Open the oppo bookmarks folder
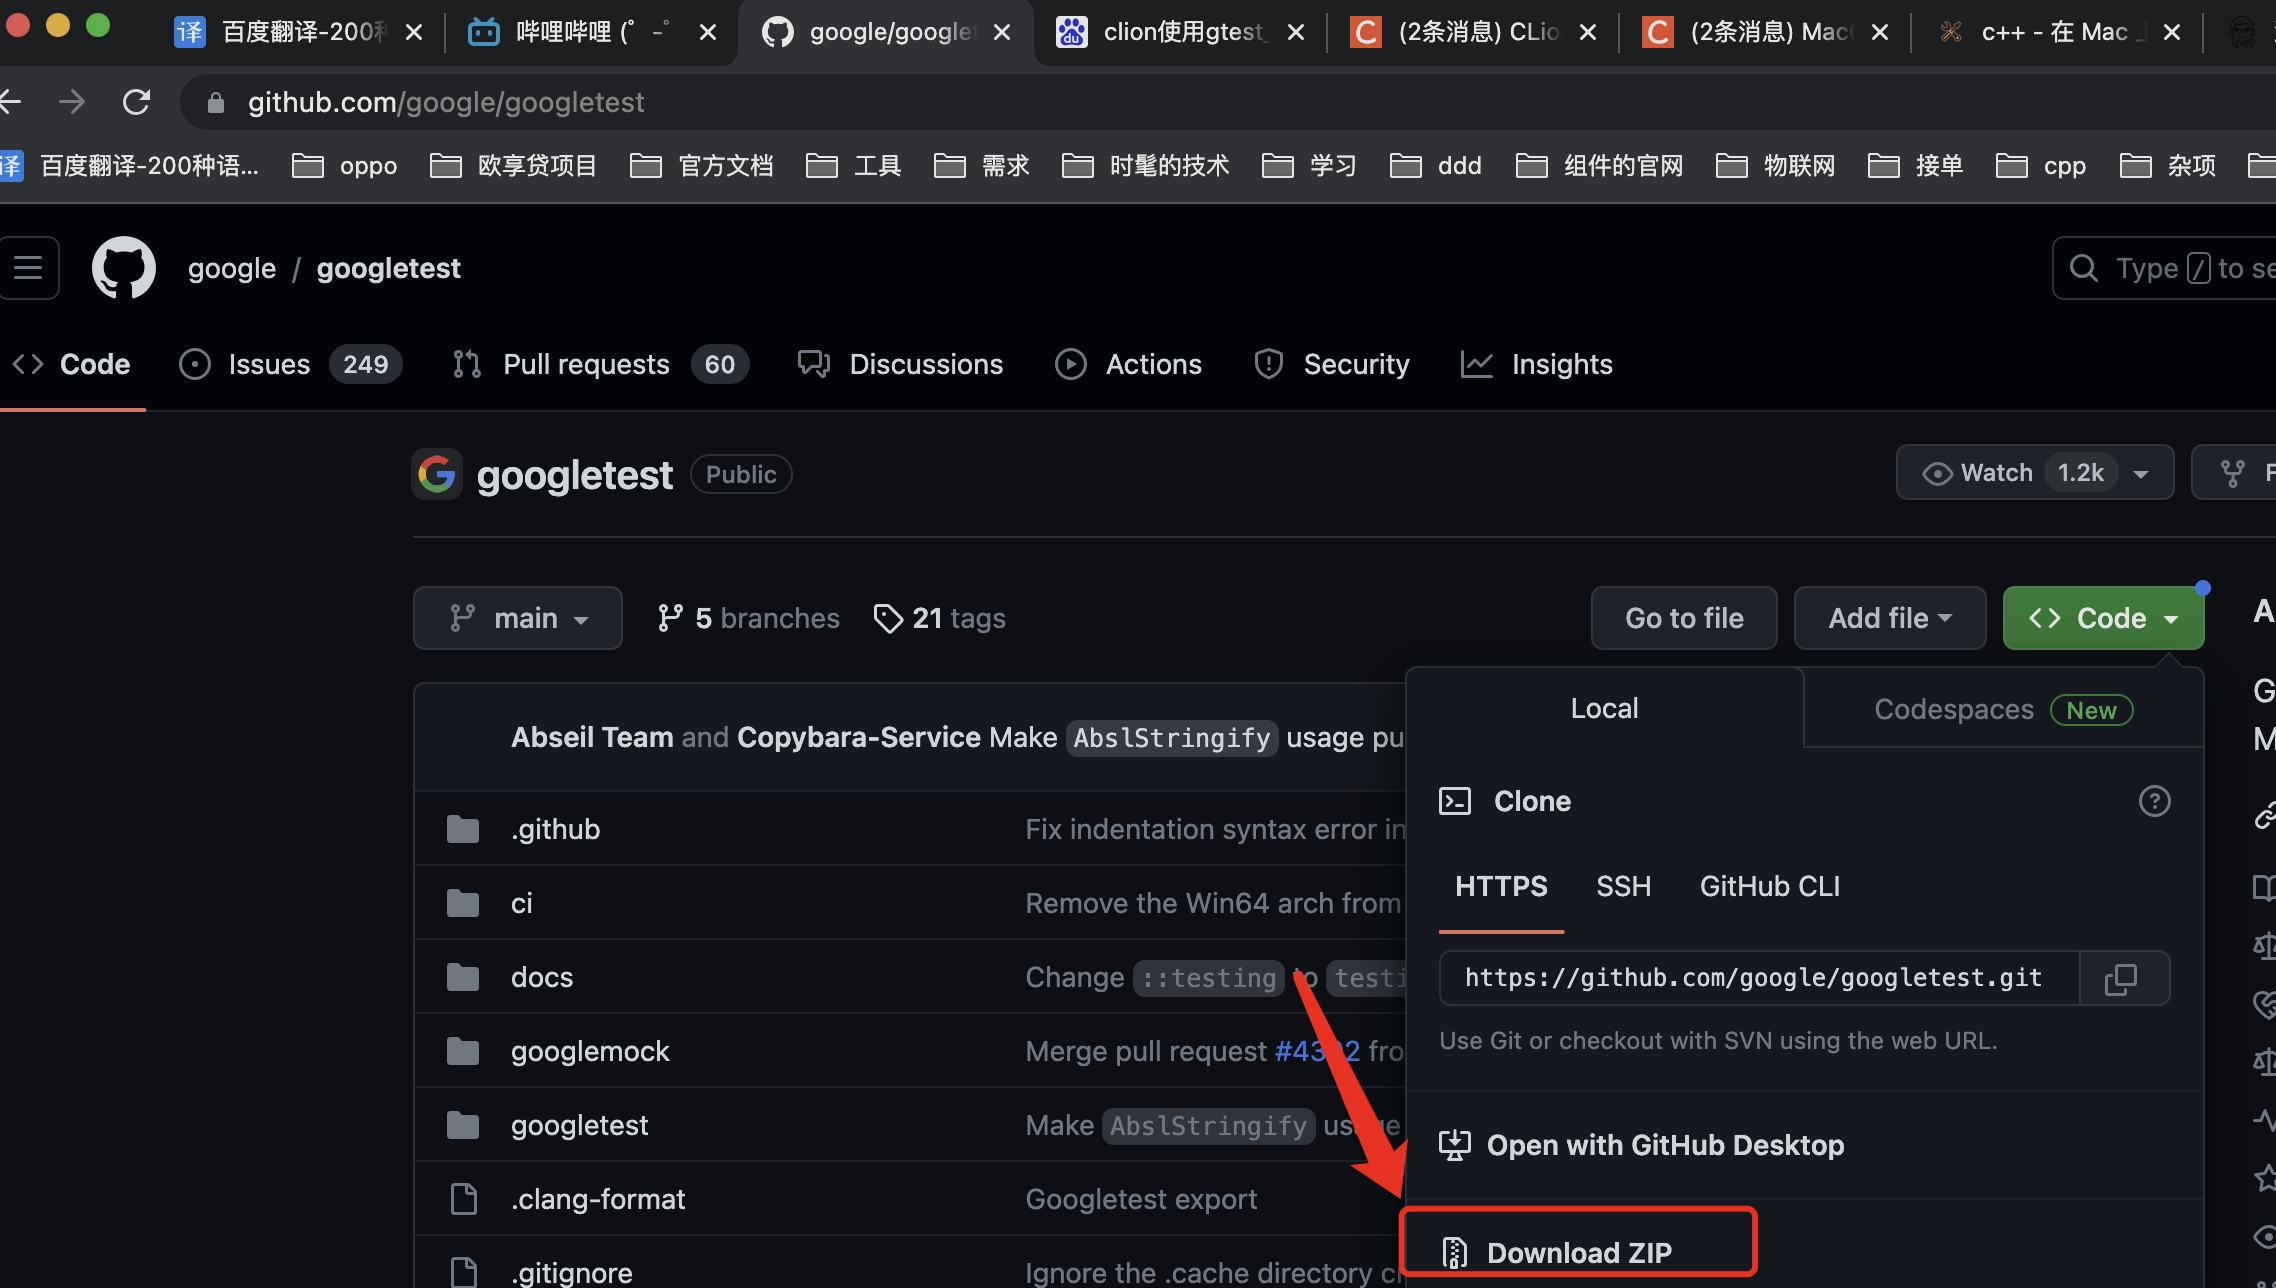This screenshot has height=1288, width=2276. (345, 165)
